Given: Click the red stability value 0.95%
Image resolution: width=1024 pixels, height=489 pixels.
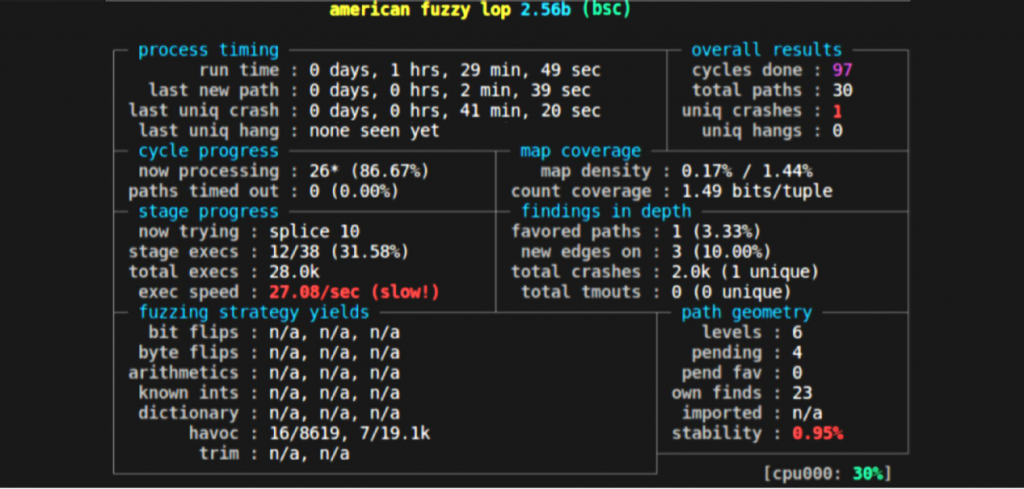Looking at the screenshot, I should tap(817, 433).
